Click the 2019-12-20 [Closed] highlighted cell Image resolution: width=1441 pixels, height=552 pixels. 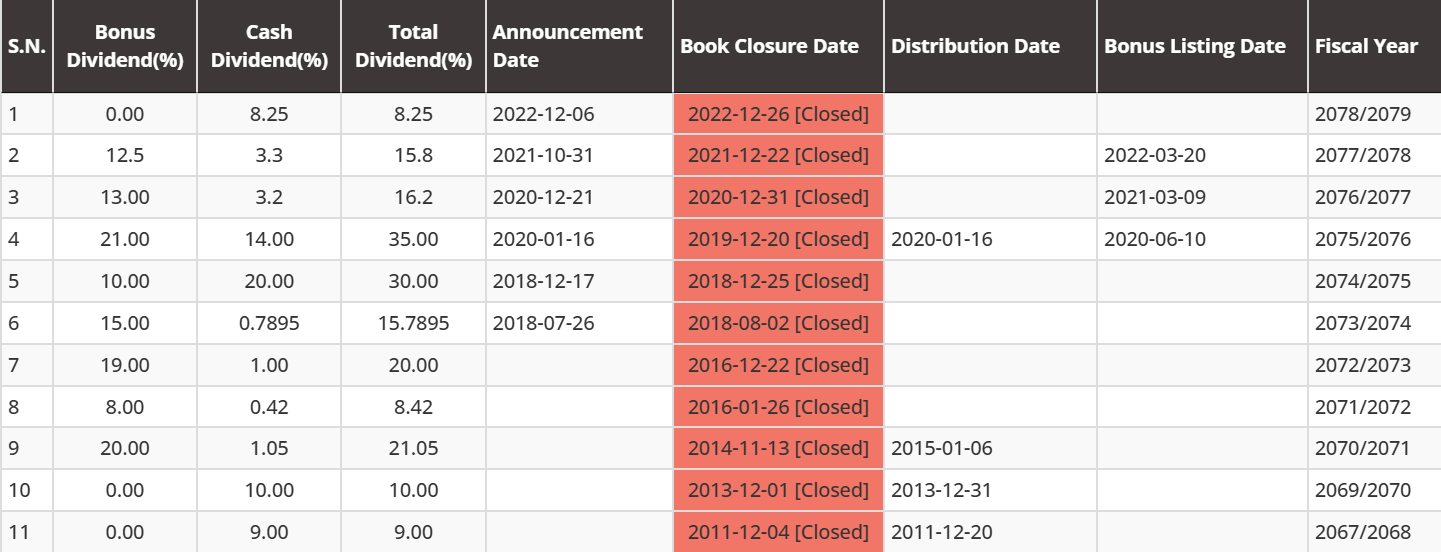778,239
